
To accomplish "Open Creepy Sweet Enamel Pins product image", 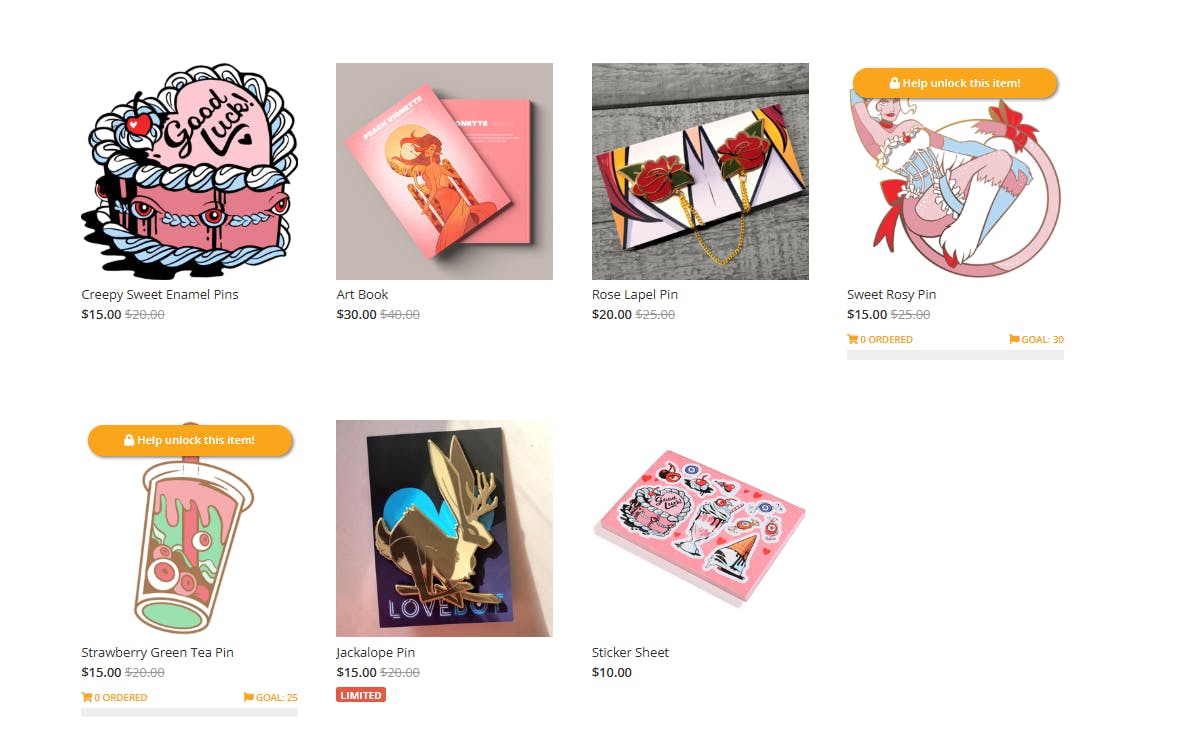I will pyautogui.click(x=190, y=172).
